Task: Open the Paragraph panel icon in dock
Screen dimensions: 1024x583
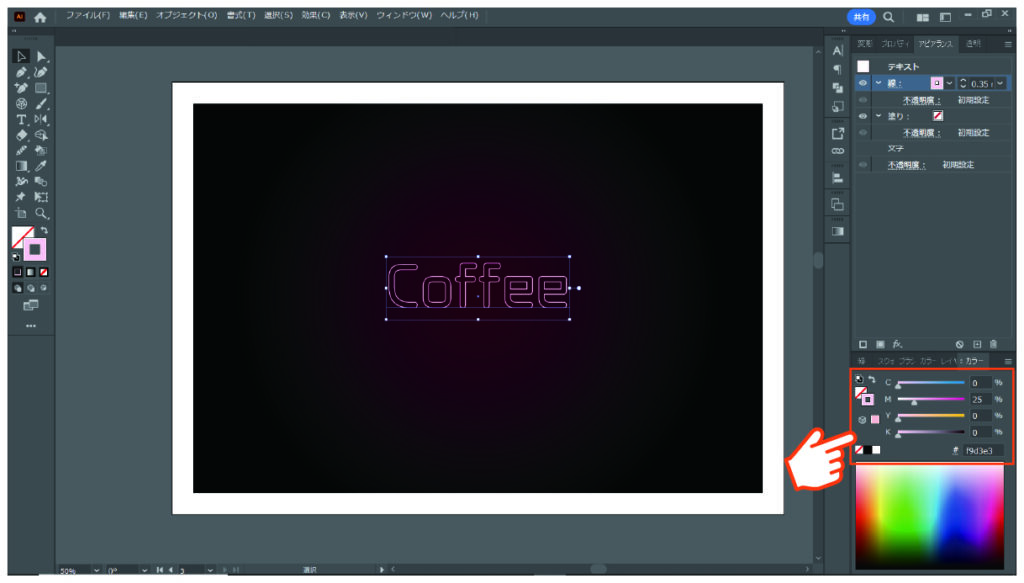Action: click(838, 69)
